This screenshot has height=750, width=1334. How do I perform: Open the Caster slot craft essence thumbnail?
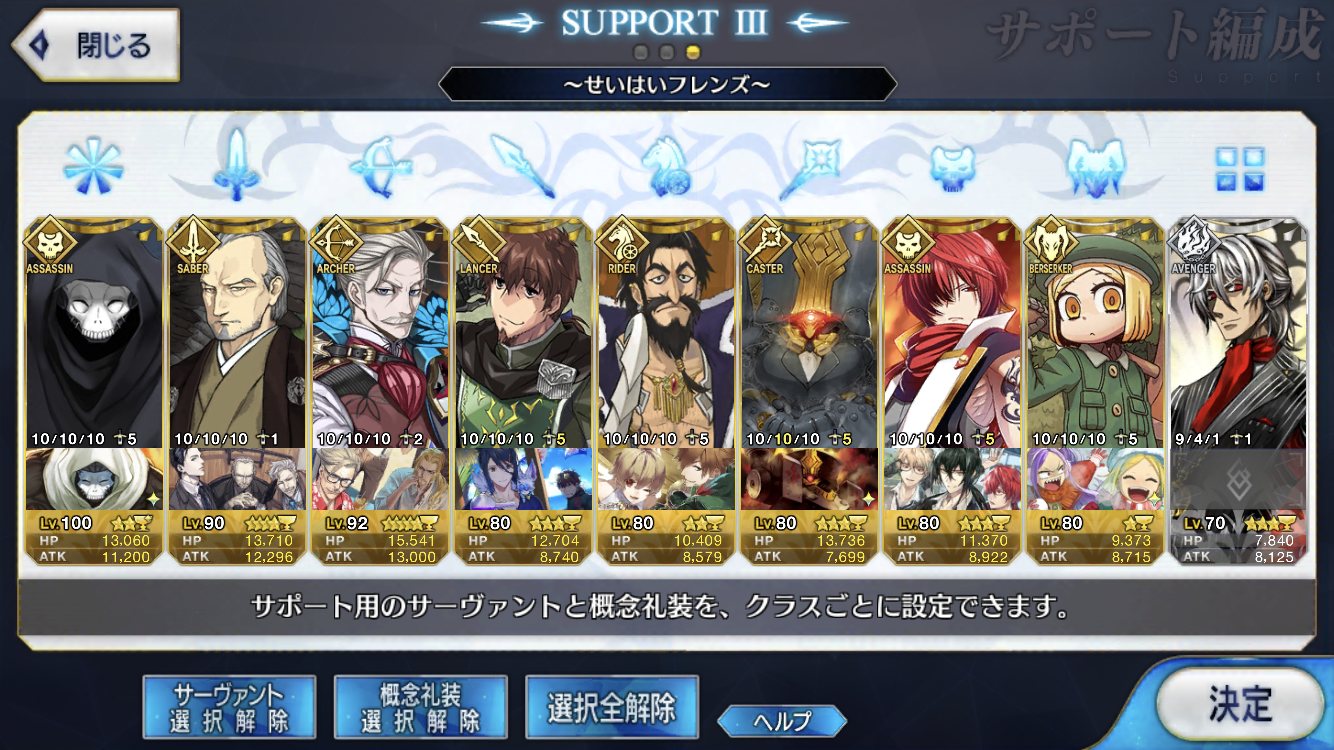[808, 479]
